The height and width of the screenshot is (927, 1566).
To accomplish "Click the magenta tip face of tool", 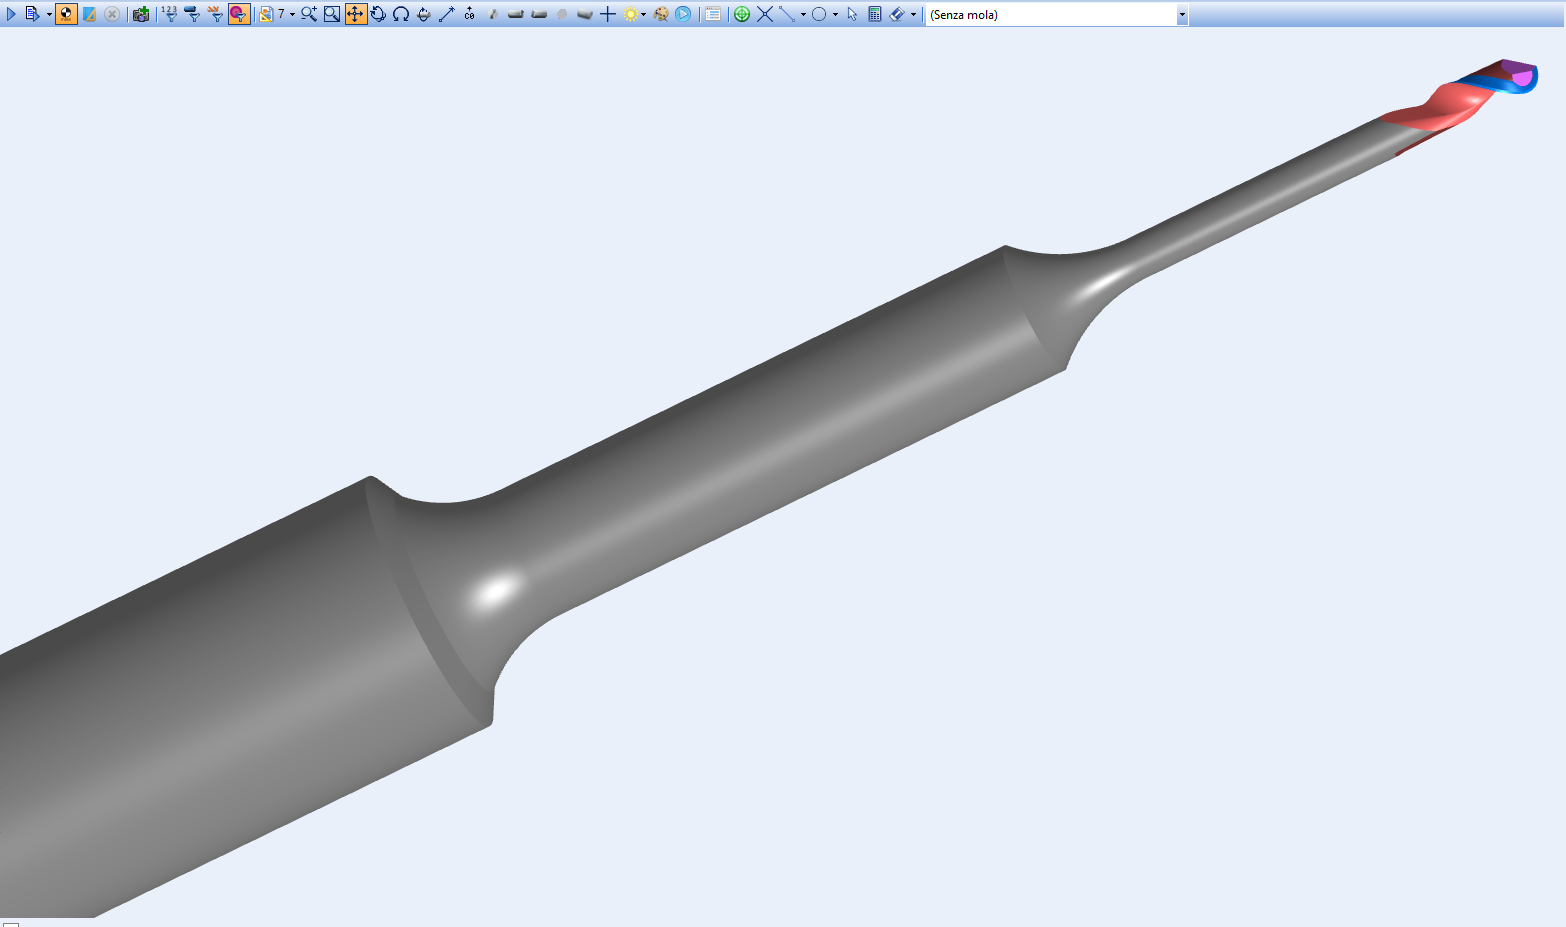I will 1522,77.
